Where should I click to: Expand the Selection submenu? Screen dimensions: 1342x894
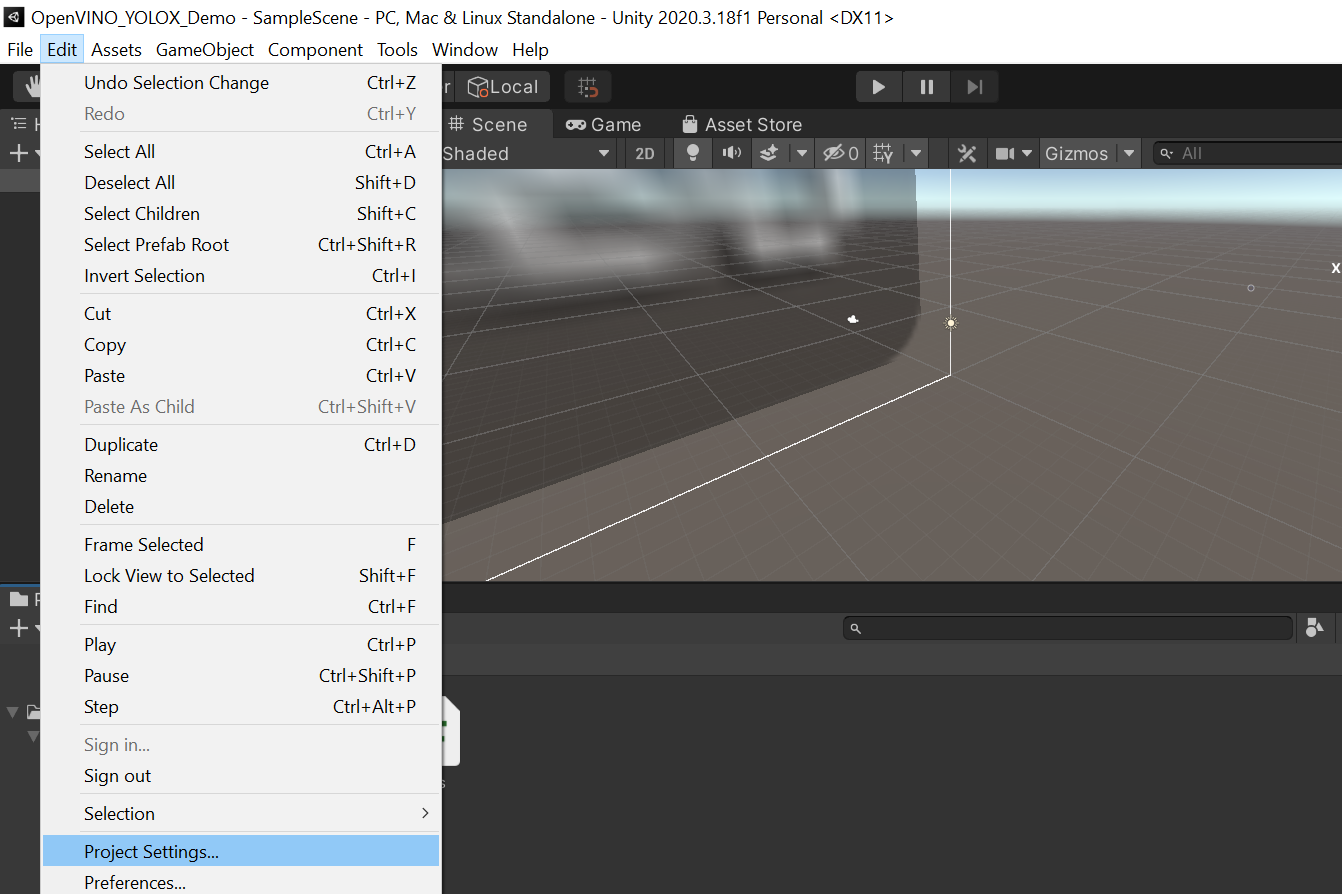[241, 814]
